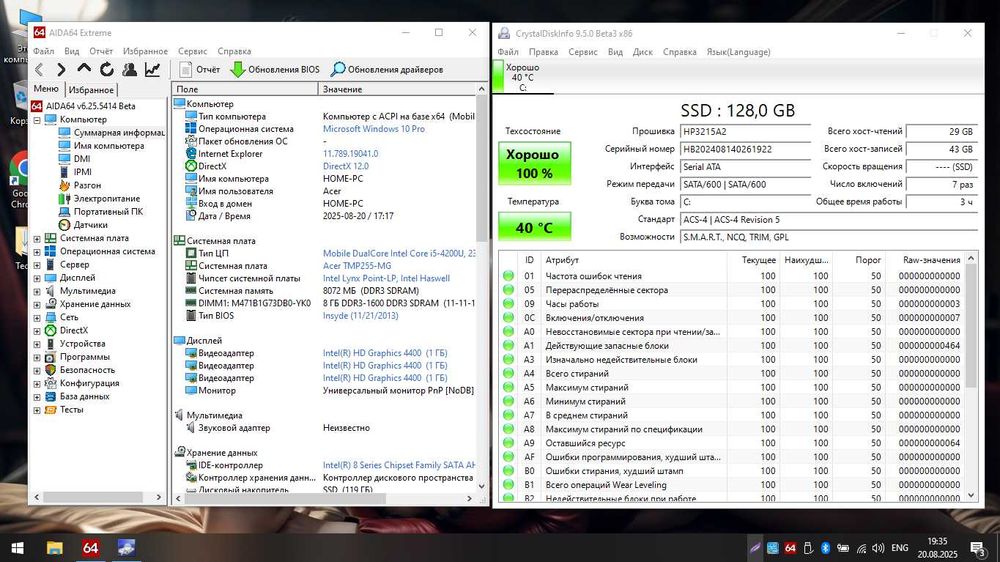
Task: Open the AIDA64 graph/benchmark chart icon
Action: (152, 69)
